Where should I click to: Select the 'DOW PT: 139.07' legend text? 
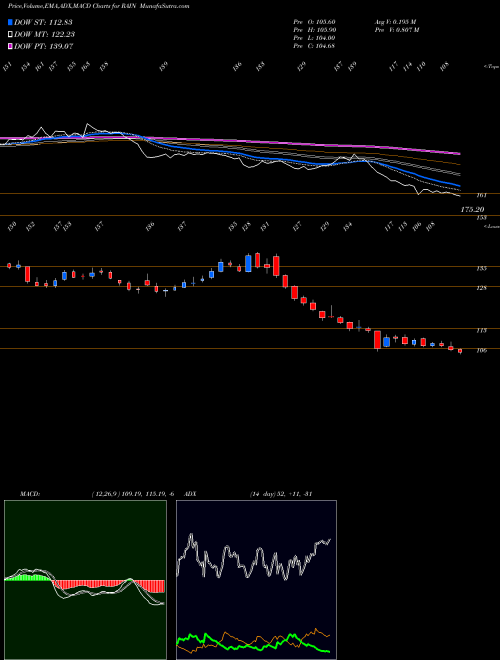coord(44,46)
